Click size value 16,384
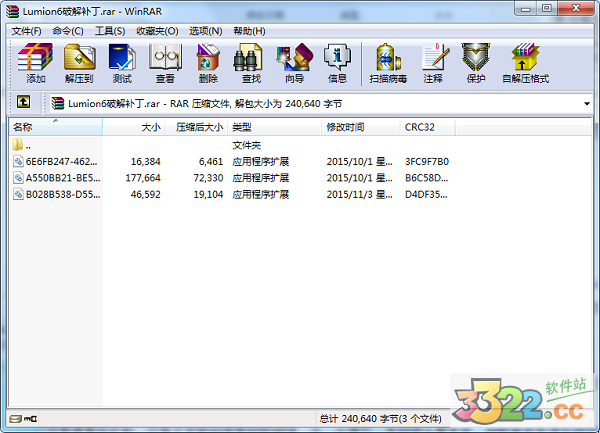The width and height of the screenshot is (600, 433). tap(145, 161)
